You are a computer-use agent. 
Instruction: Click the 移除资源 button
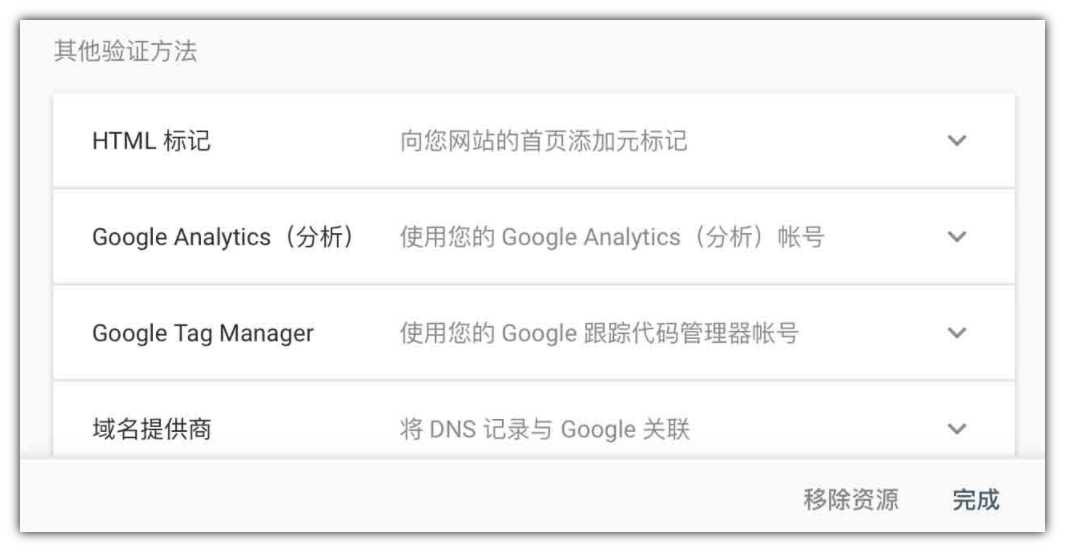point(850,500)
